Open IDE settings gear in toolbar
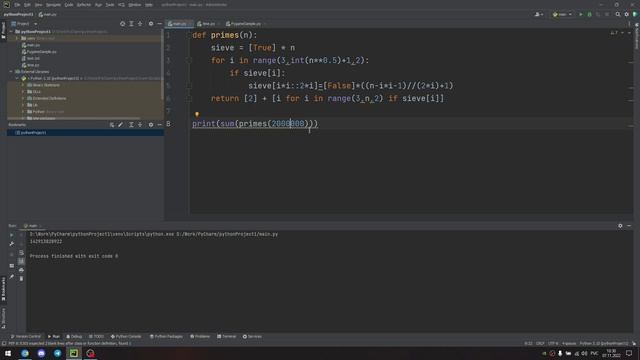 627,14
